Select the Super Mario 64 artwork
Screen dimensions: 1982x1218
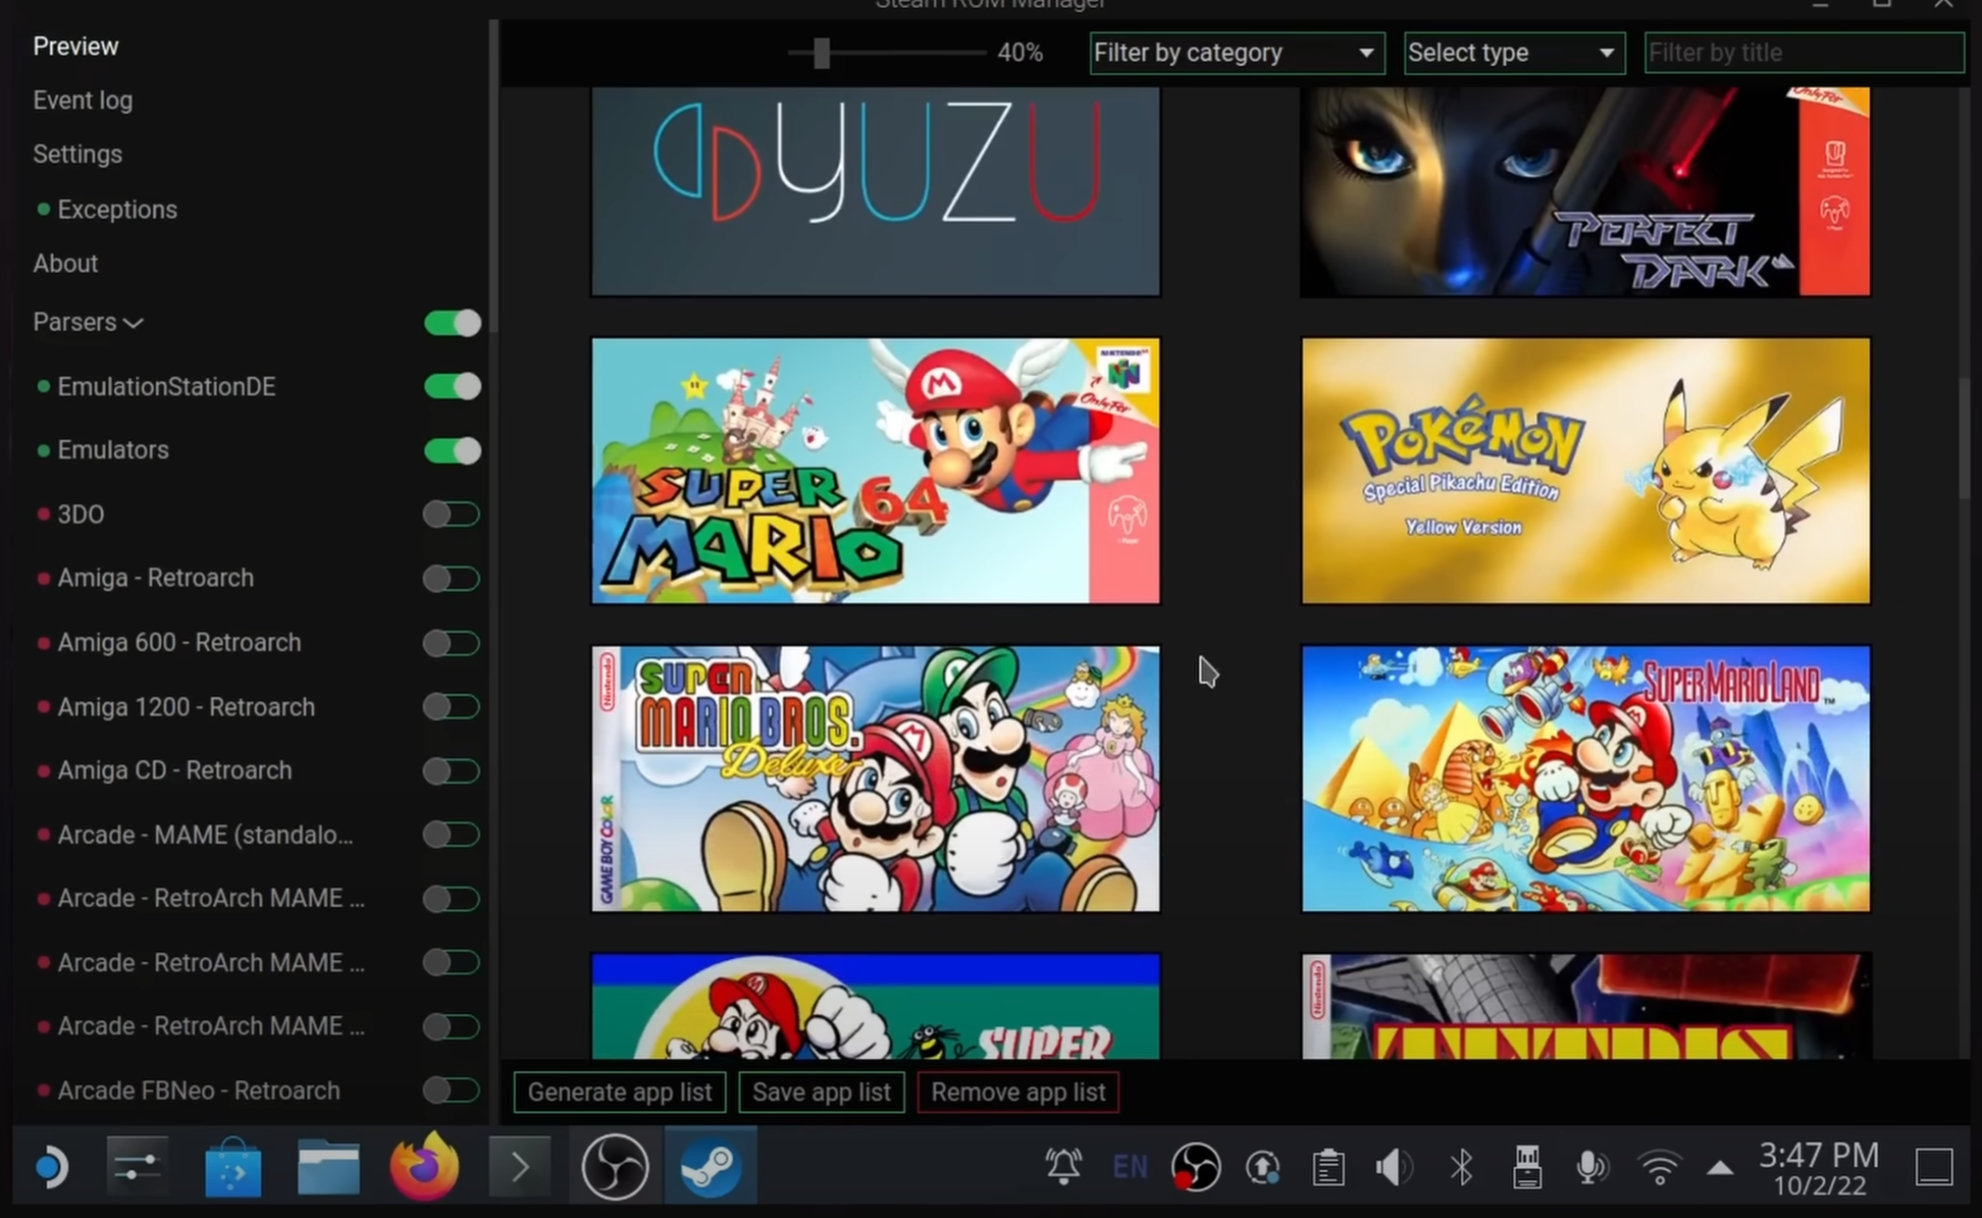(876, 470)
